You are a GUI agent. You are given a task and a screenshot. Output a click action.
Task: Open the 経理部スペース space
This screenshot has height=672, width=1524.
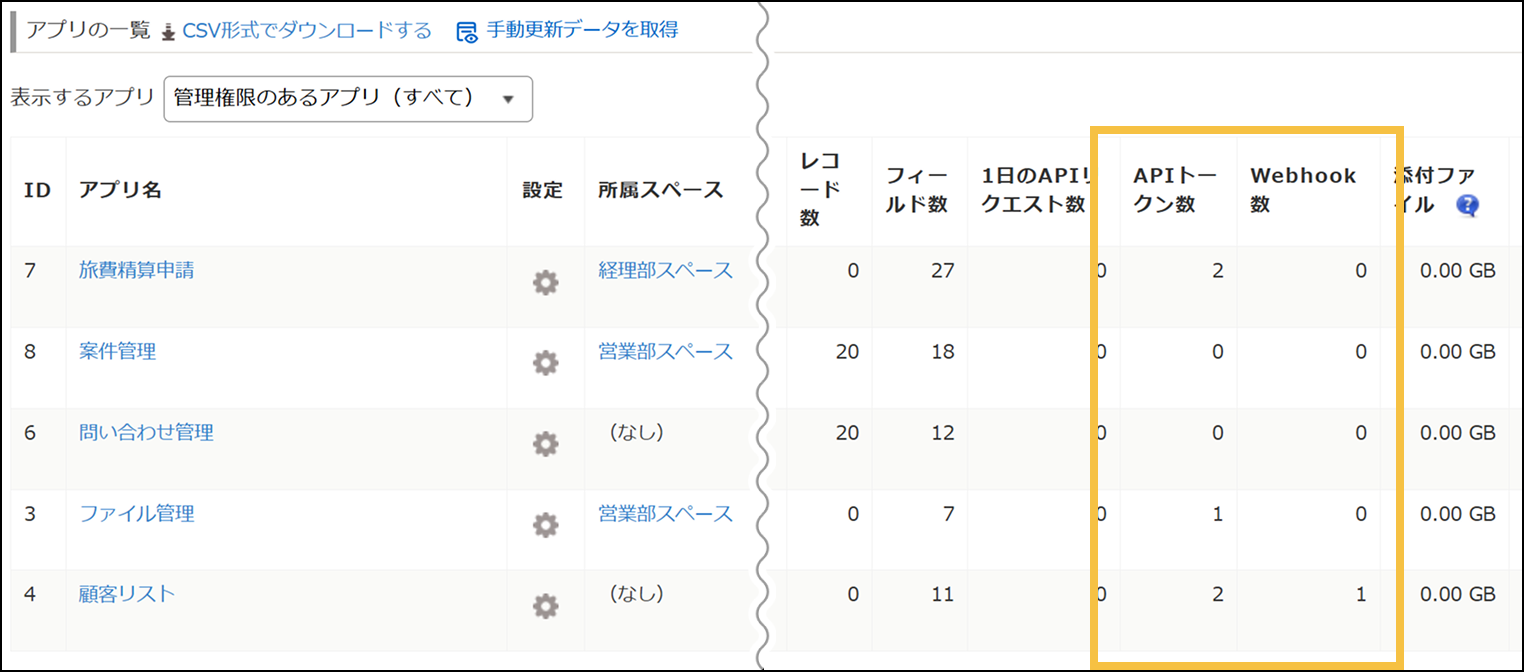click(666, 271)
